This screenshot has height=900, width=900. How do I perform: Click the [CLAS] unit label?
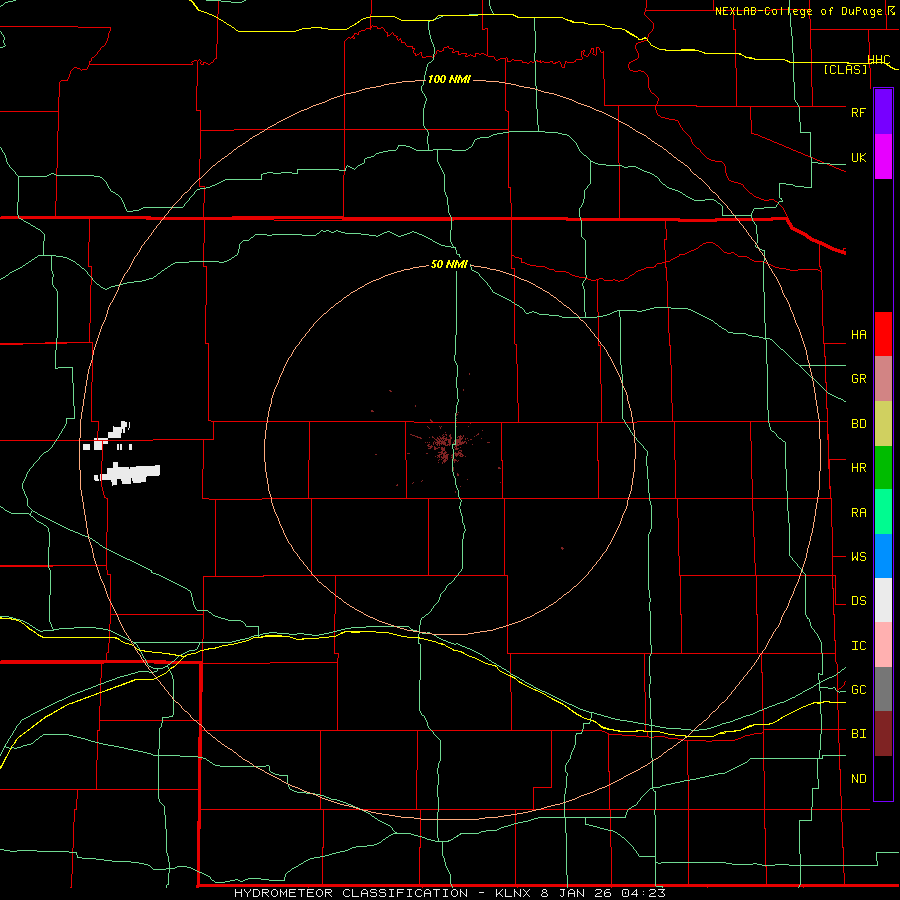coord(845,69)
